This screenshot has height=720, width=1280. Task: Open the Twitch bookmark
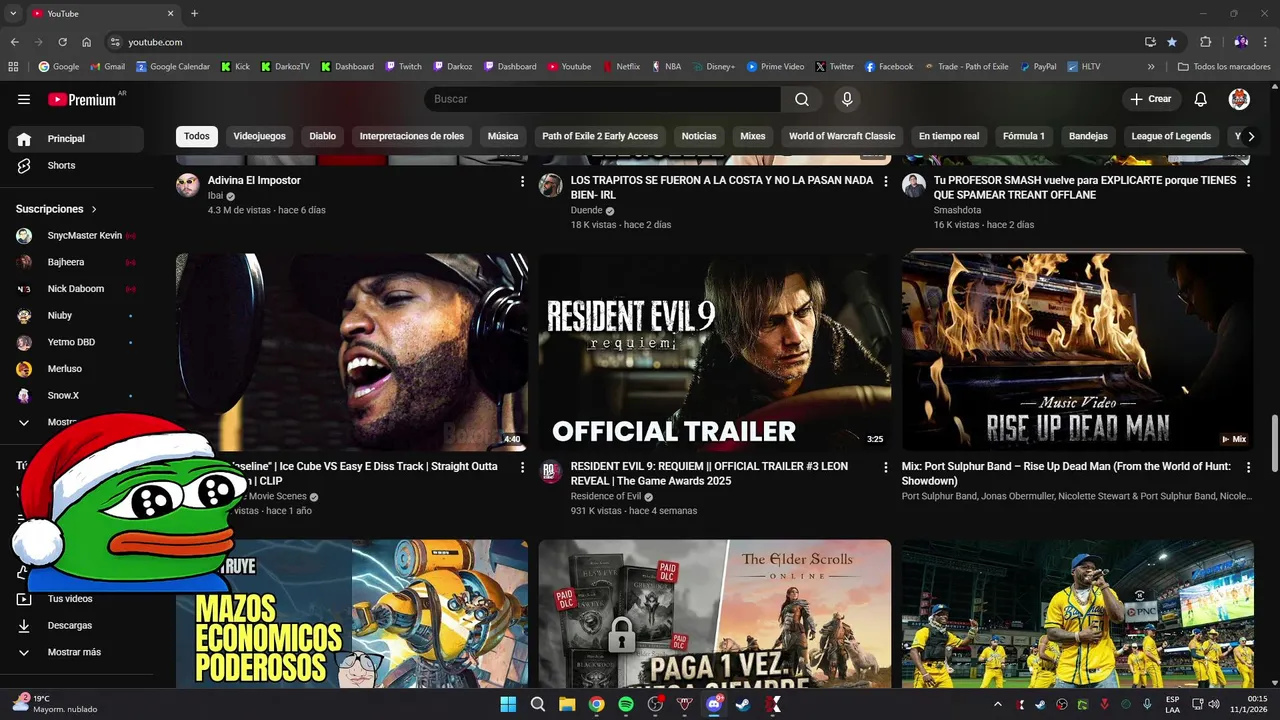coord(403,67)
